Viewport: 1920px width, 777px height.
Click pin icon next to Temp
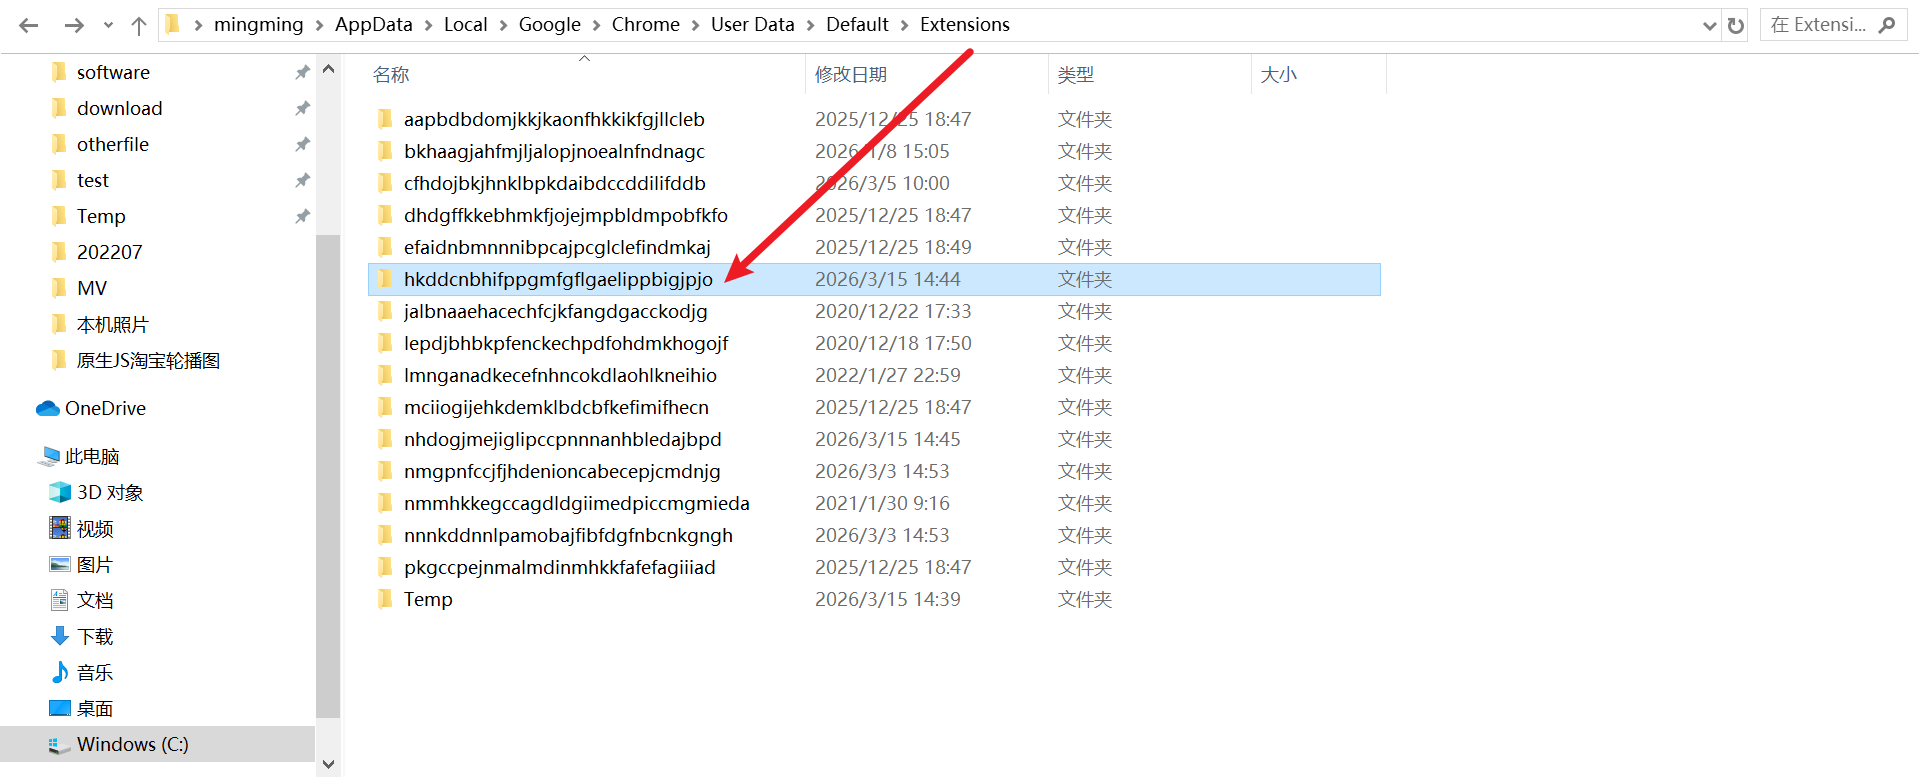[302, 216]
